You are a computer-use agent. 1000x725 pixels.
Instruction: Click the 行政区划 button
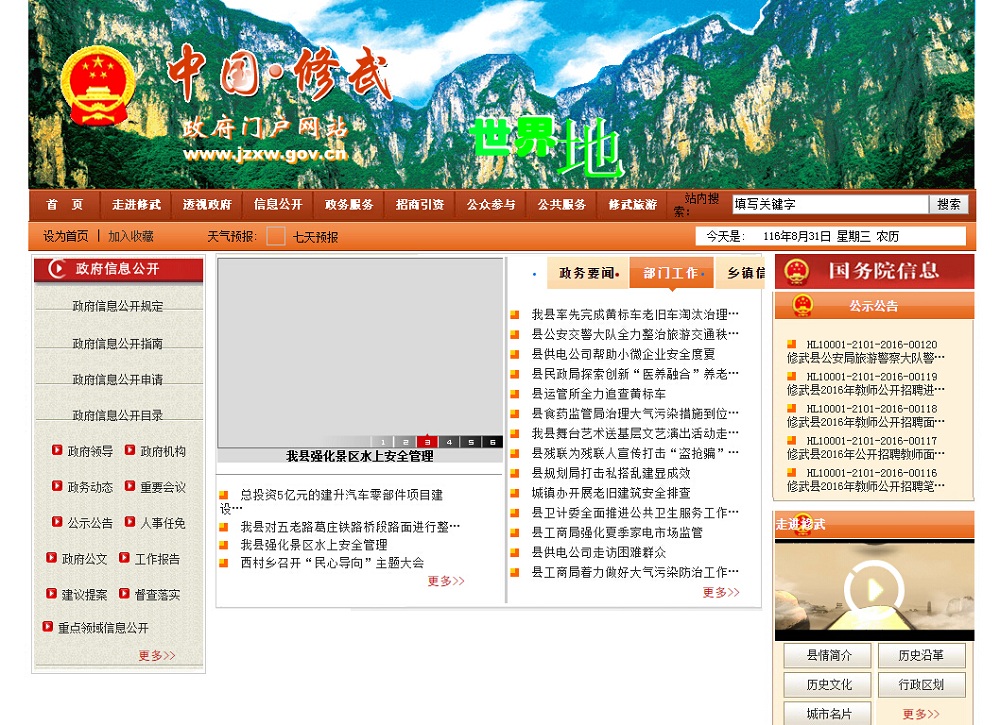(x=922, y=684)
